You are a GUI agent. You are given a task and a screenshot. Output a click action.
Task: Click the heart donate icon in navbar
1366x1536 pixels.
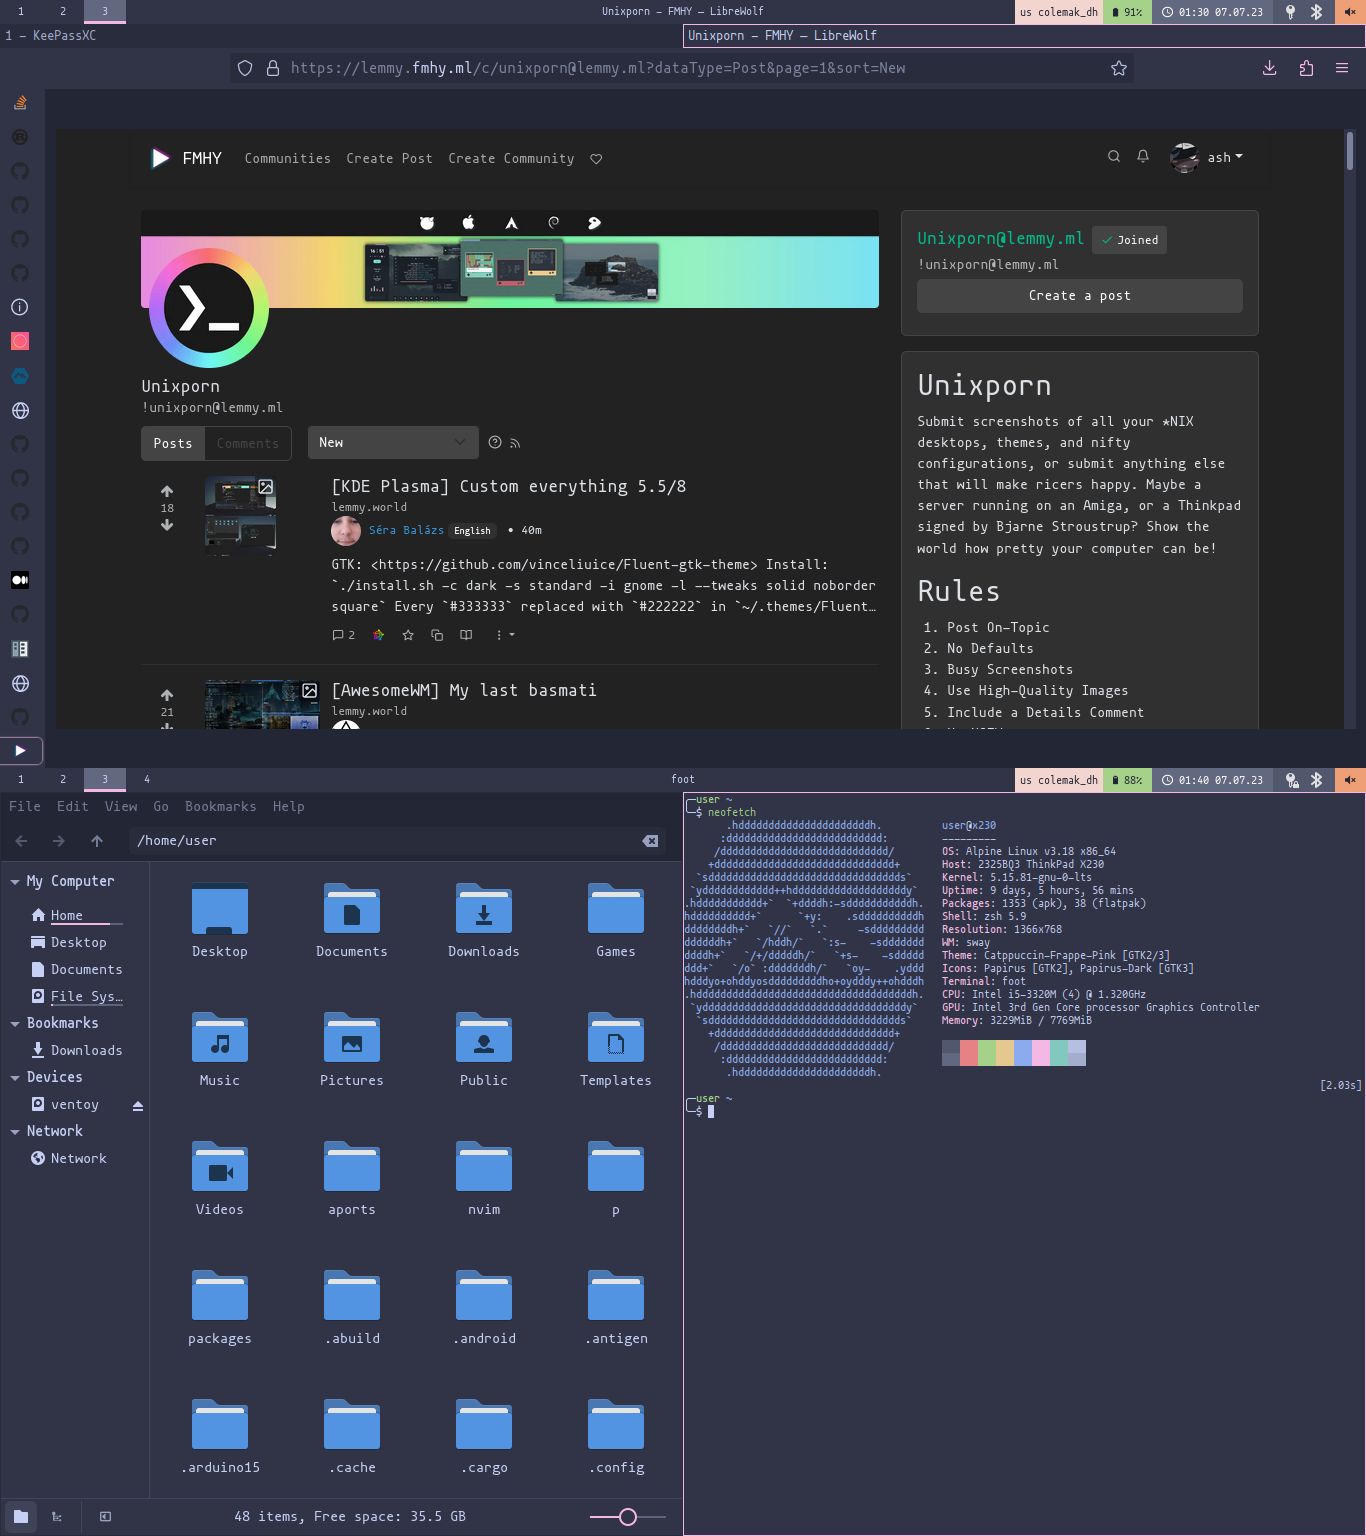point(596,159)
